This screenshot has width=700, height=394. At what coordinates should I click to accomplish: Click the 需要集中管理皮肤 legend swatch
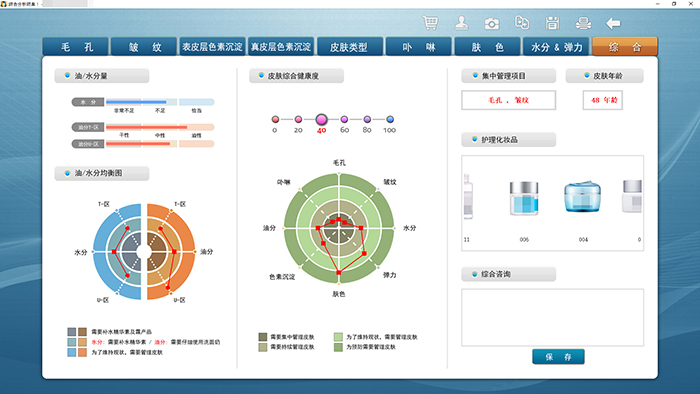[x=262, y=337]
